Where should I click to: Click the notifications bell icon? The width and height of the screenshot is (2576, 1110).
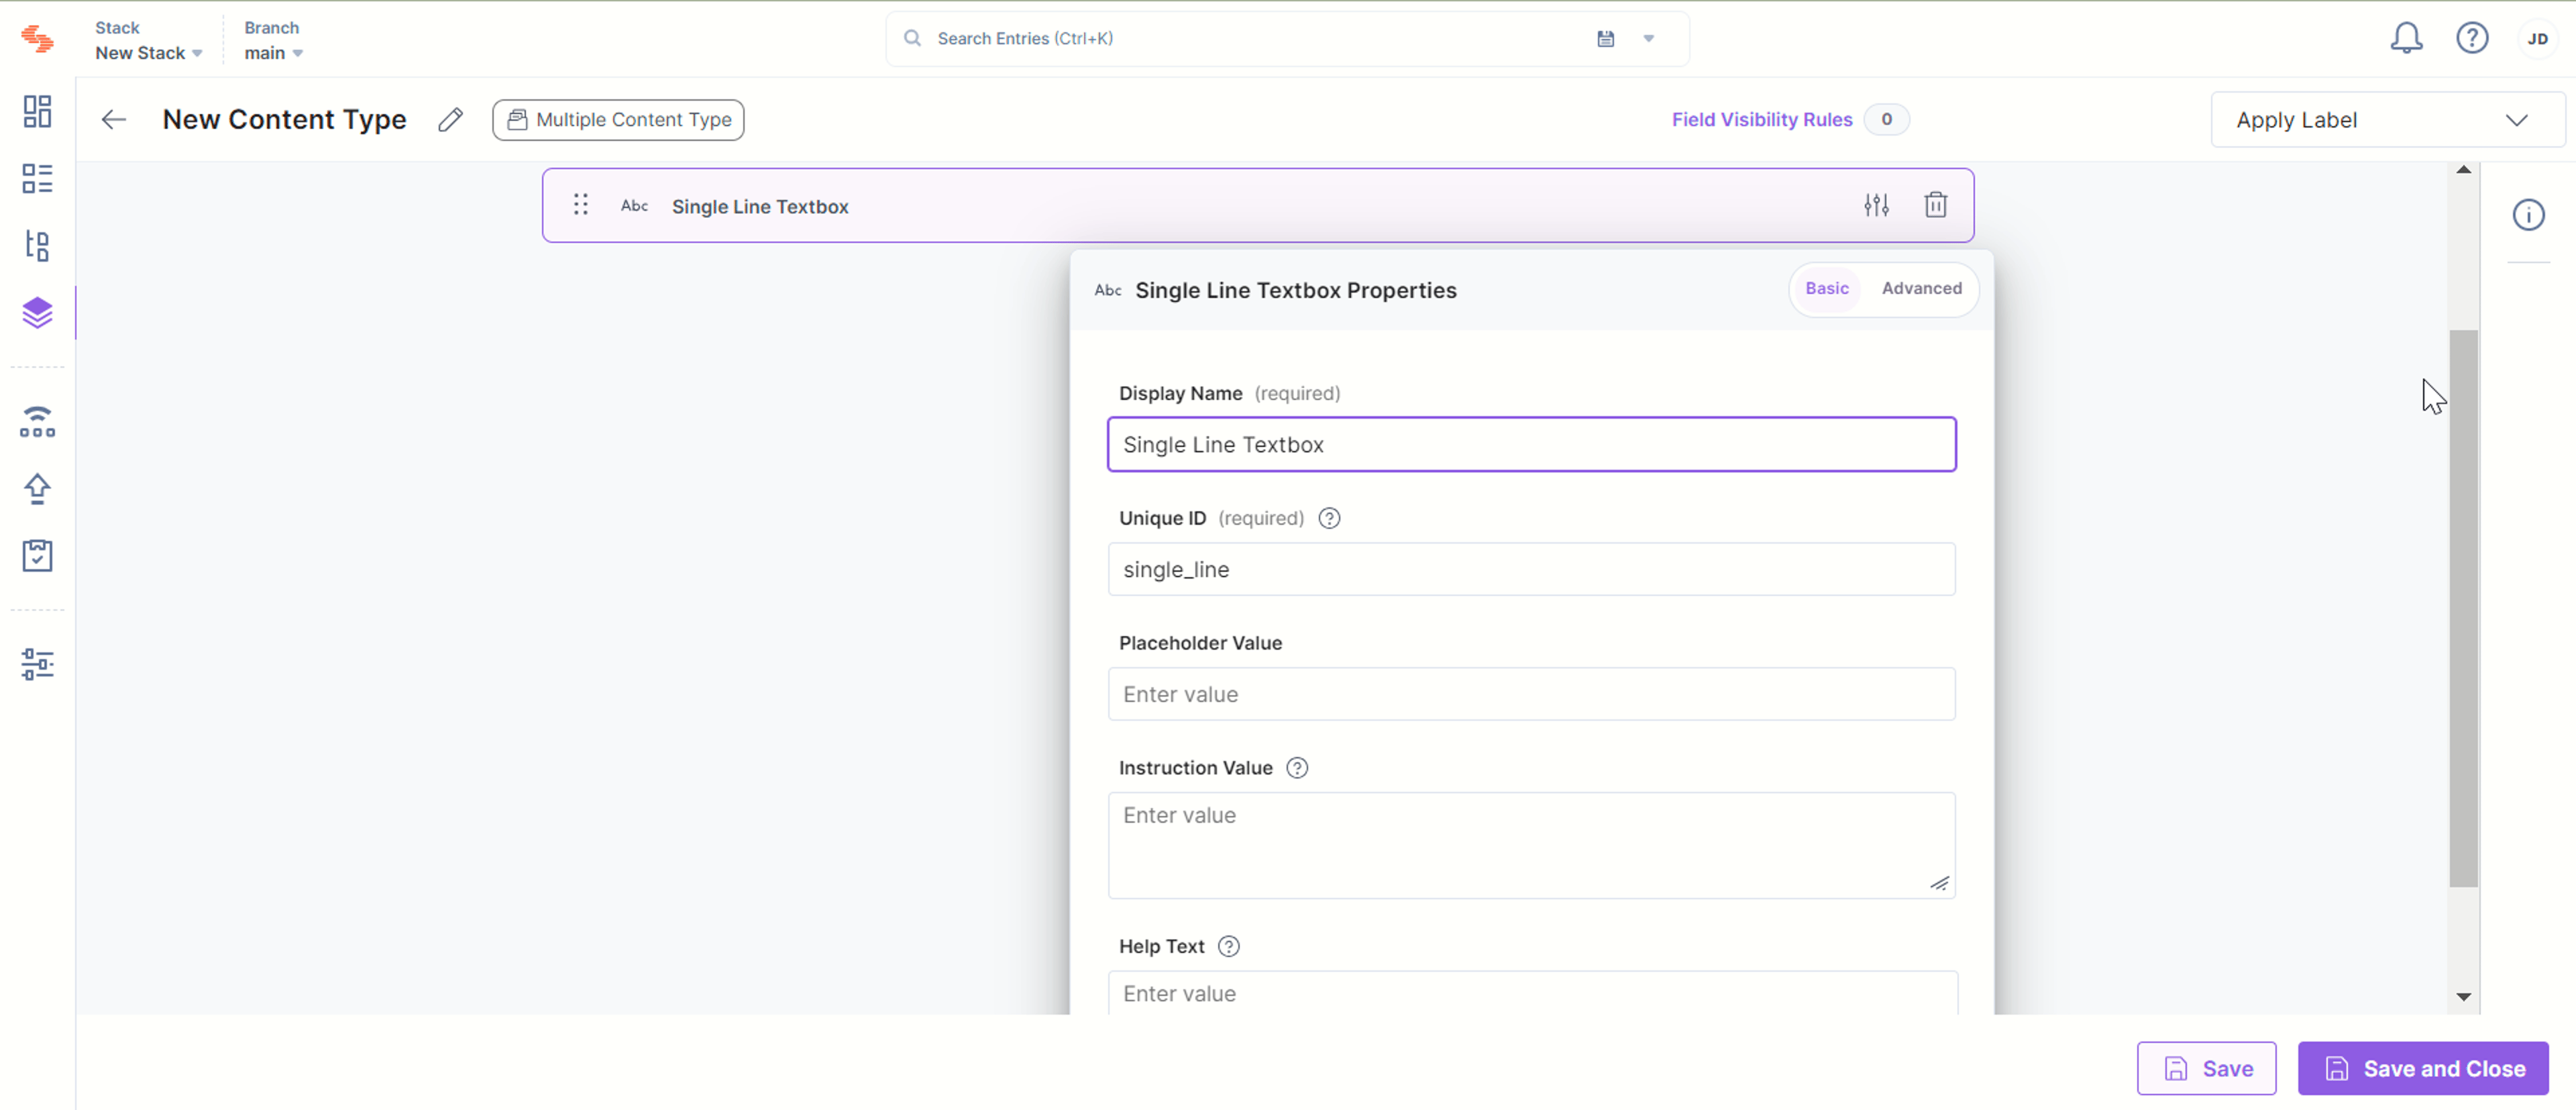2406,38
